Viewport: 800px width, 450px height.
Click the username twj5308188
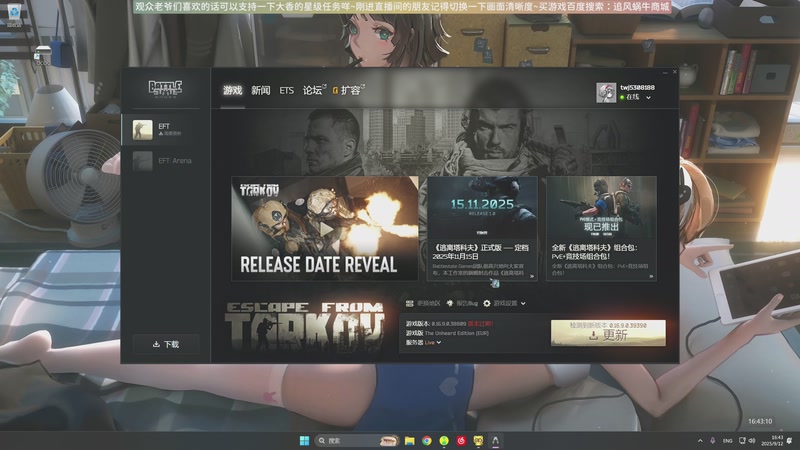click(x=637, y=87)
